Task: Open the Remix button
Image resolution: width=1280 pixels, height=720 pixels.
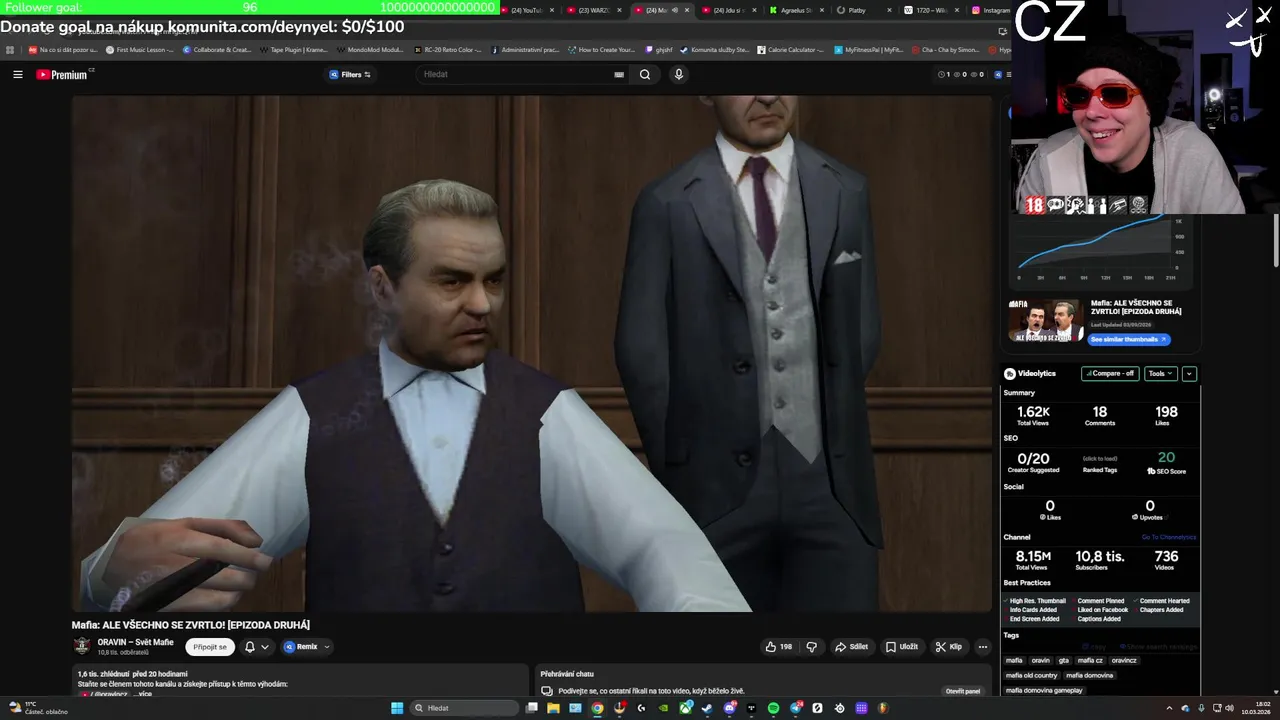Action: coord(301,647)
